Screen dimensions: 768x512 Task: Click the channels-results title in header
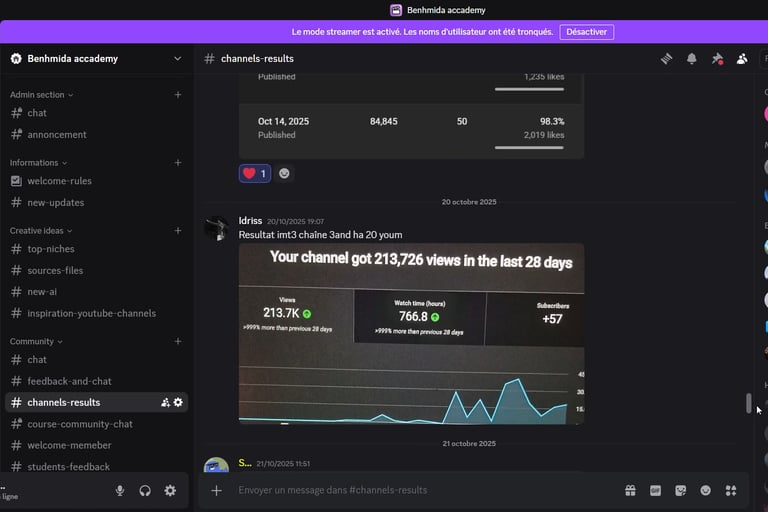pos(257,59)
